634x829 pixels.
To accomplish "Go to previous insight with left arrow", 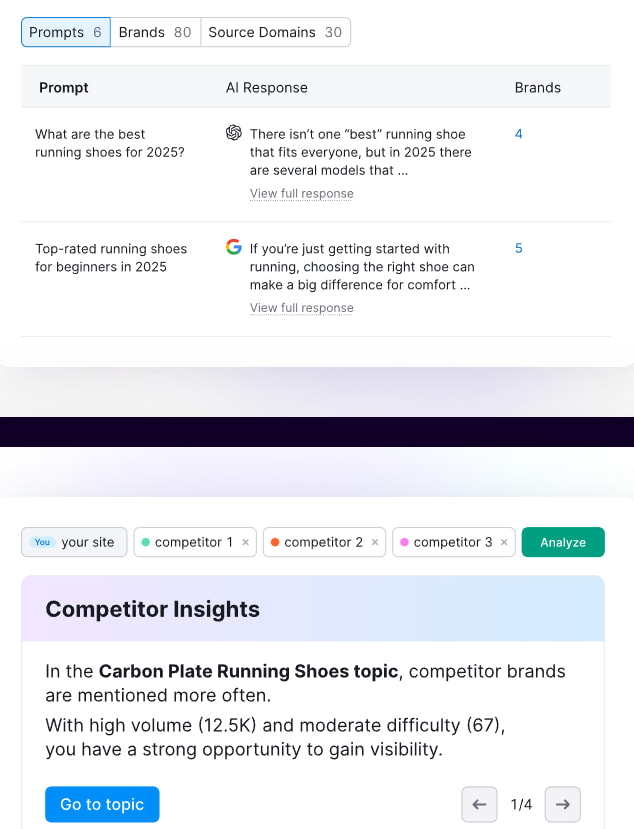I will [479, 804].
